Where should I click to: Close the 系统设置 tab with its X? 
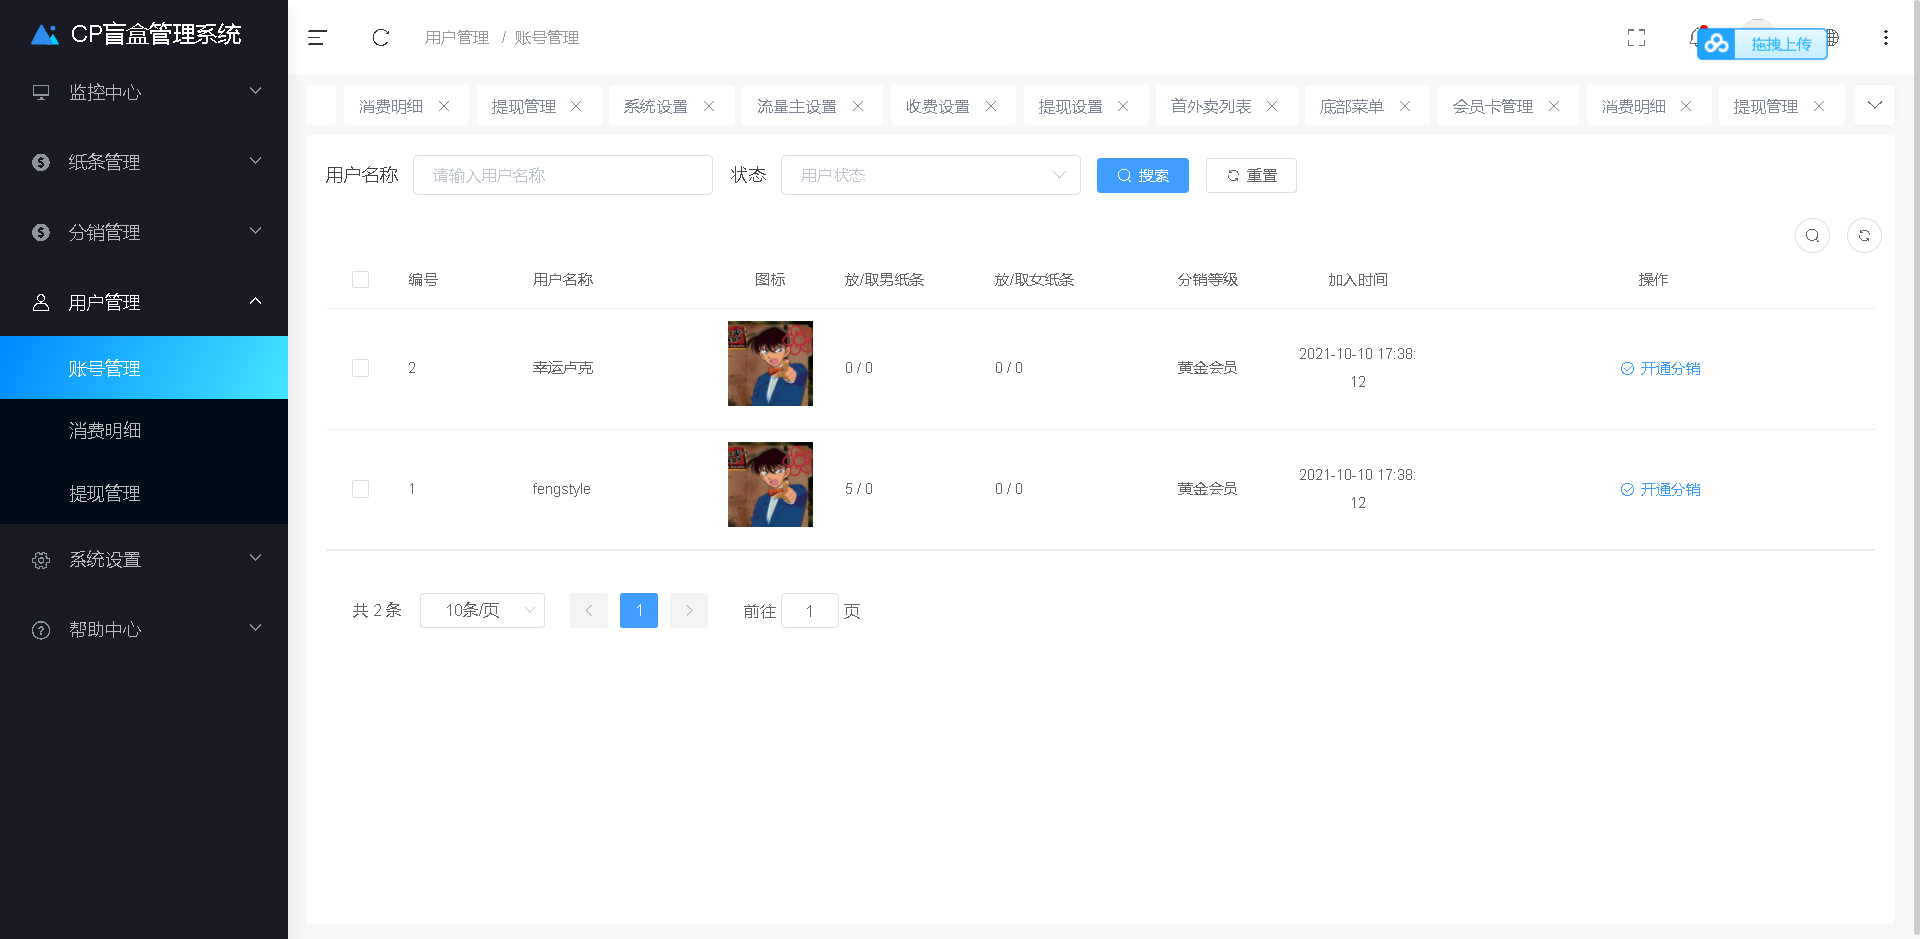click(x=709, y=106)
